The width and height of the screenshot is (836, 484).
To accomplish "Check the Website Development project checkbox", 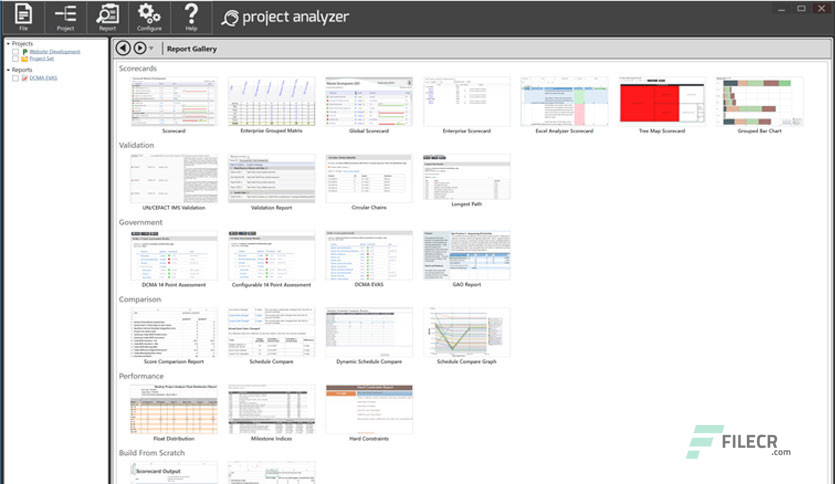I will (15, 52).
